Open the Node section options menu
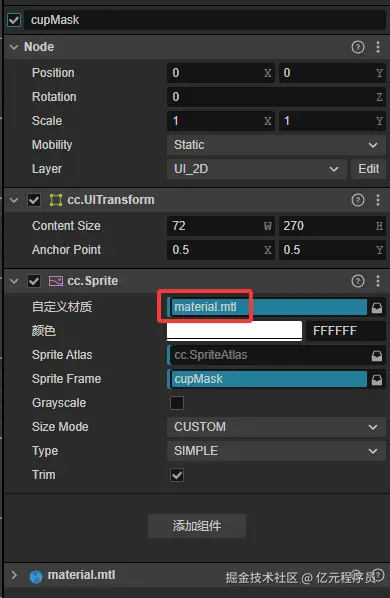The width and height of the screenshot is (390, 598). click(x=378, y=47)
